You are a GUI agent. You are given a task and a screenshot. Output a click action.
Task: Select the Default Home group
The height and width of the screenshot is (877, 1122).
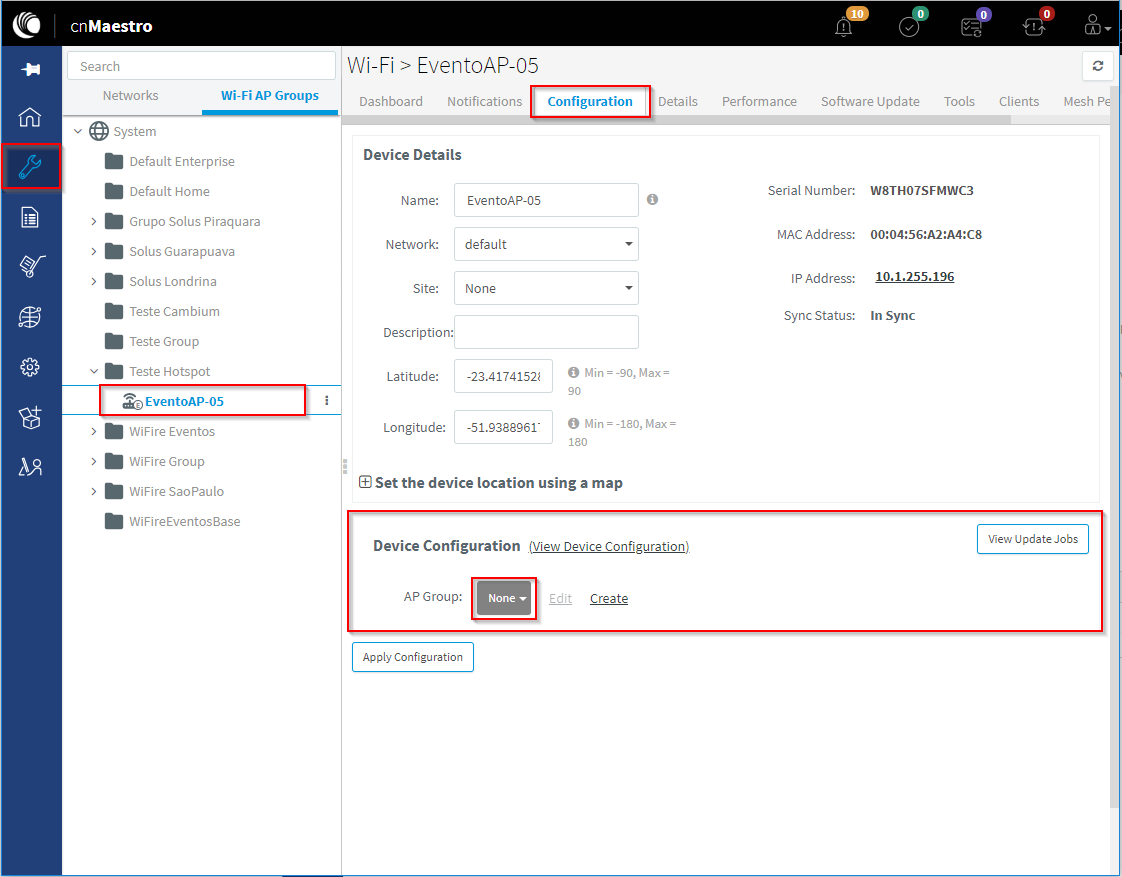(170, 191)
